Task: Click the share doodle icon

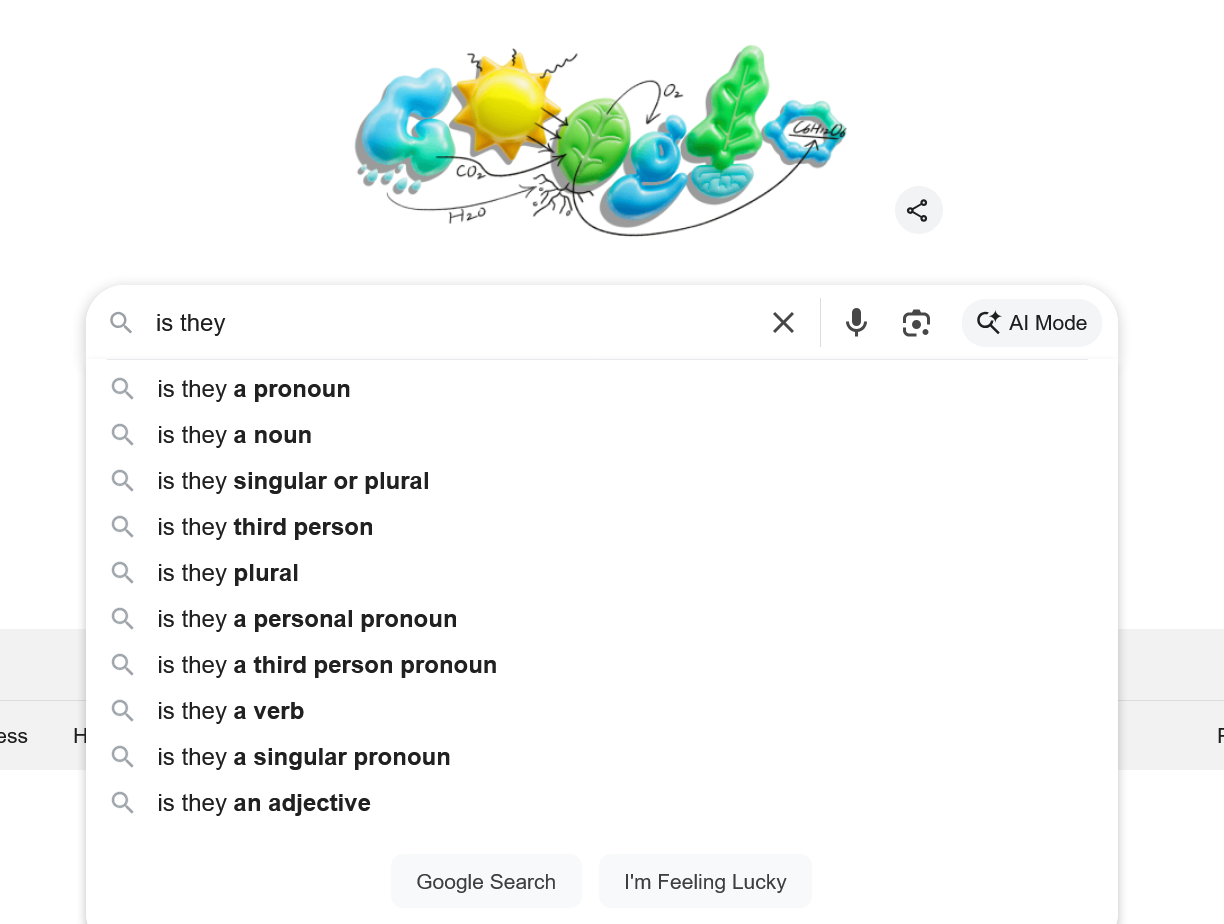Action: point(918,210)
